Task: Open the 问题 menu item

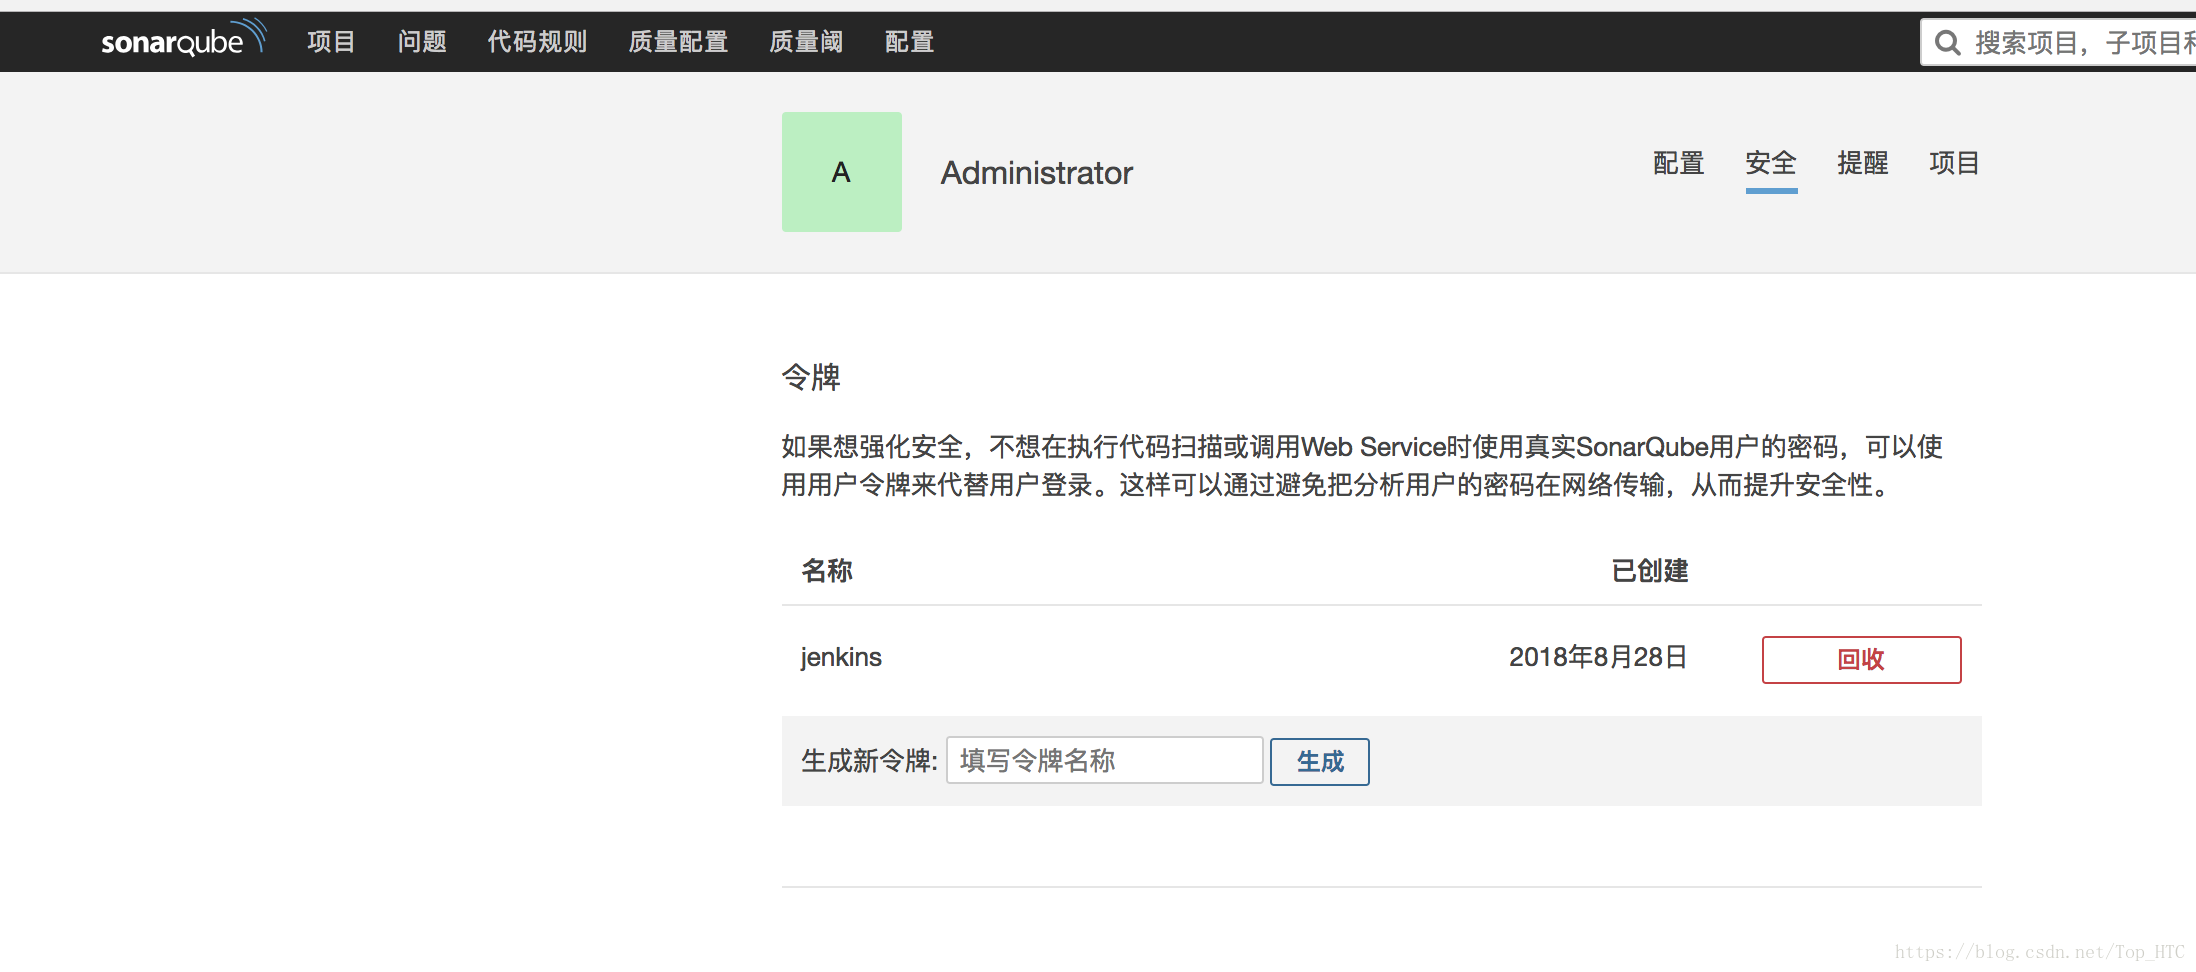Action: click(x=422, y=42)
